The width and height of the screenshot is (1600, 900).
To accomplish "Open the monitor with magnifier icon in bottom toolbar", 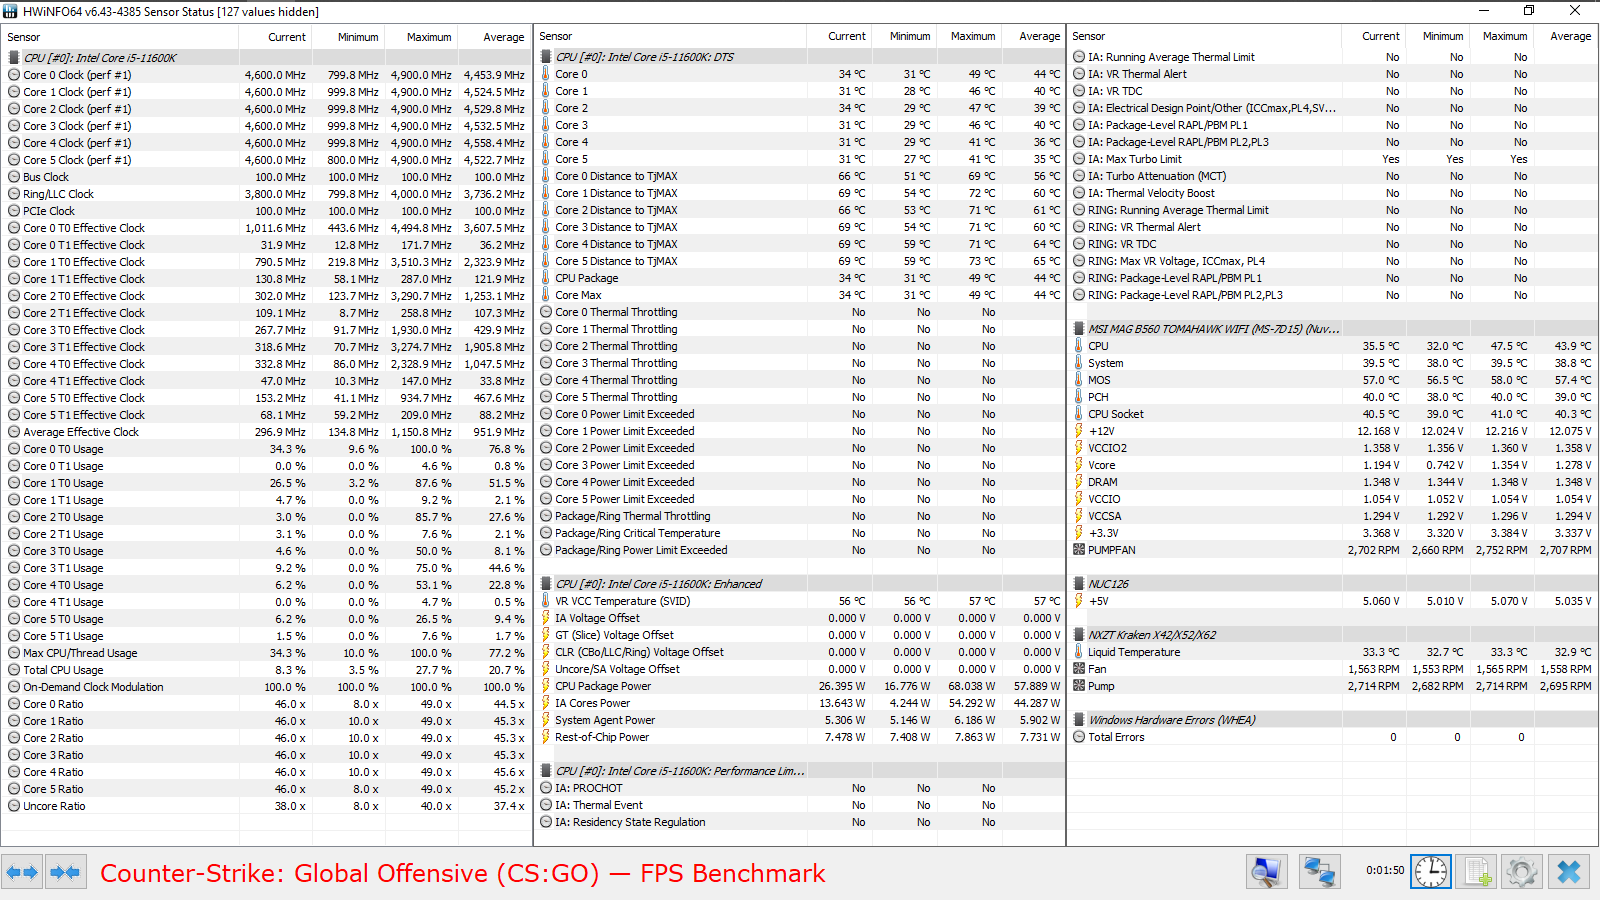I will 1266,872.
